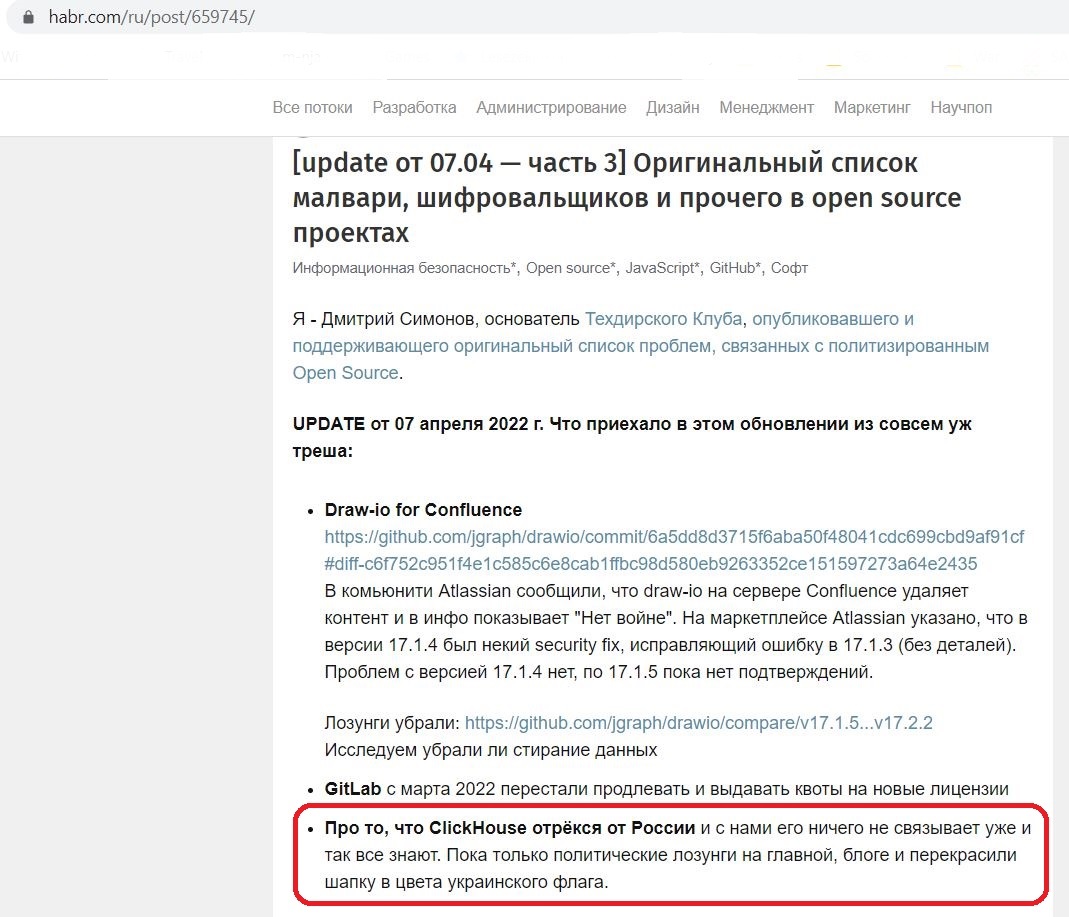
Task: Follow the Техдирского Клуба link
Action: (663, 319)
